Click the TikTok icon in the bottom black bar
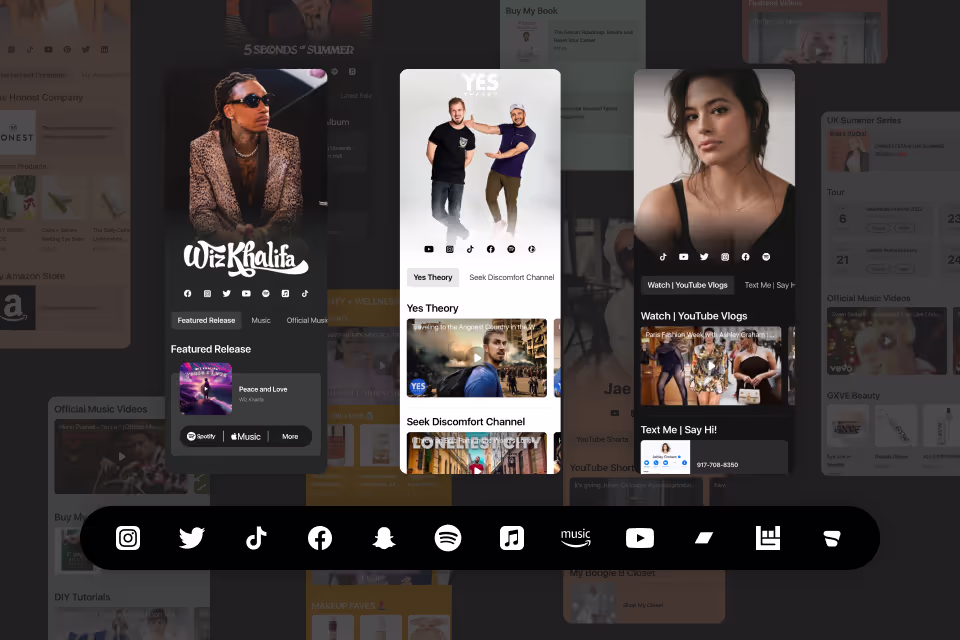The height and width of the screenshot is (640, 960). point(256,538)
